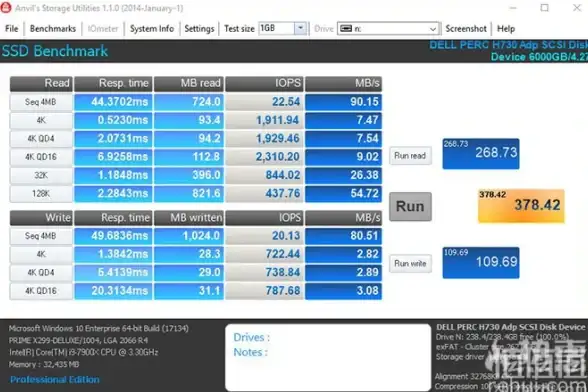Select the read Seq 4MB test button
Viewport: 588px width, 392px height.
(41, 102)
